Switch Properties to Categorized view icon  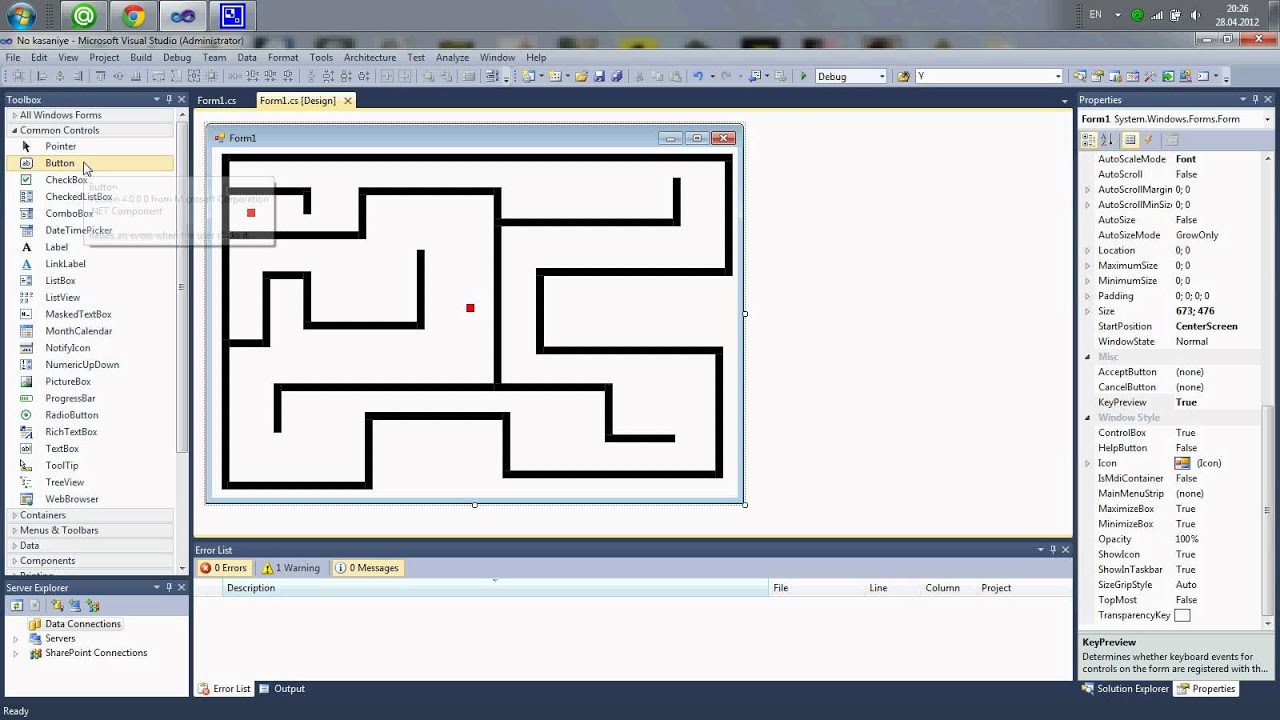1090,140
